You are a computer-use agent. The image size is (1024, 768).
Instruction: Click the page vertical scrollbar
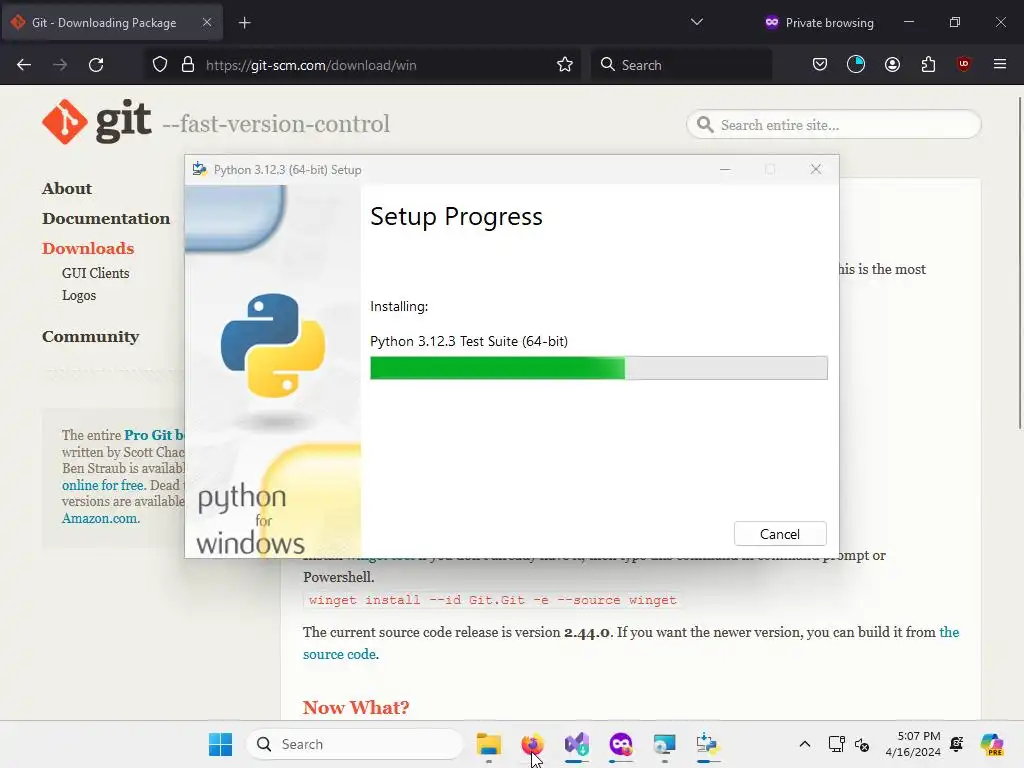pyautogui.click(x=1019, y=263)
